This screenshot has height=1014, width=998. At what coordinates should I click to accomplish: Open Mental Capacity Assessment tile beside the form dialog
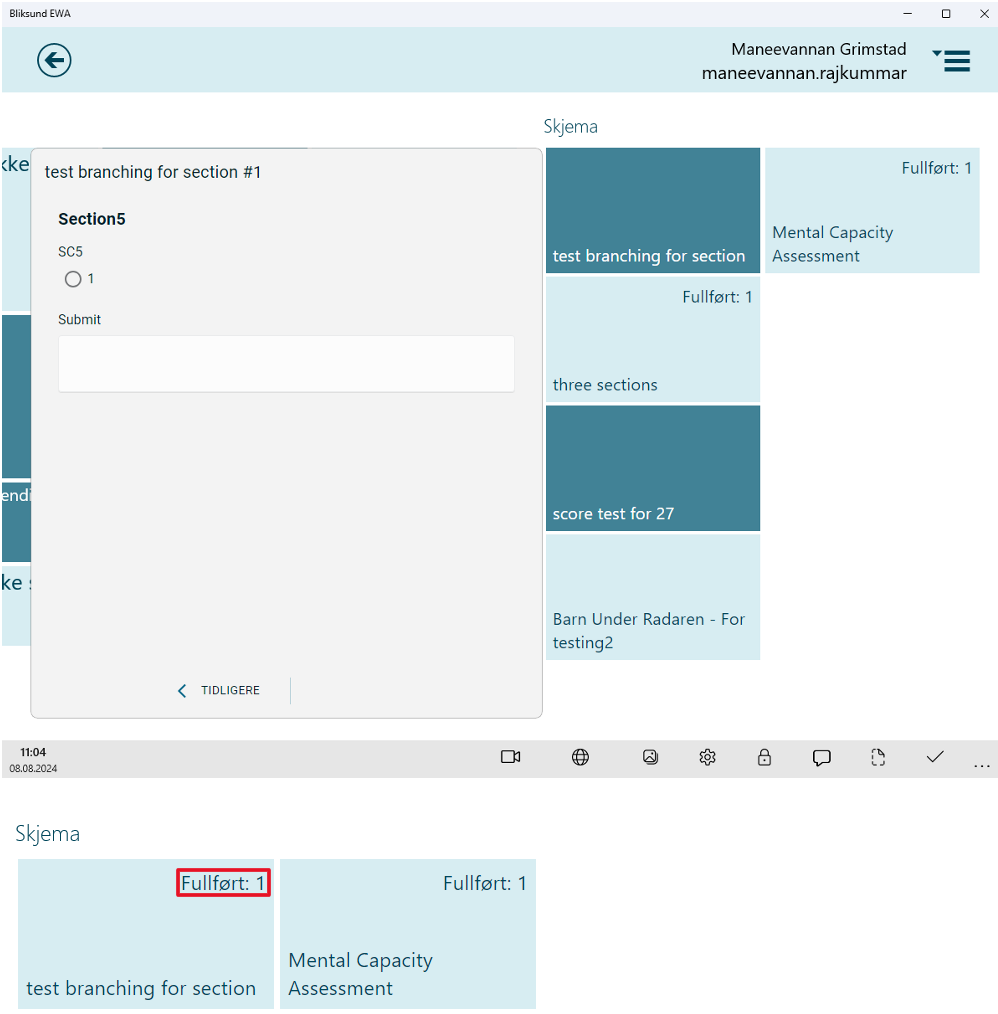[x=872, y=210]
